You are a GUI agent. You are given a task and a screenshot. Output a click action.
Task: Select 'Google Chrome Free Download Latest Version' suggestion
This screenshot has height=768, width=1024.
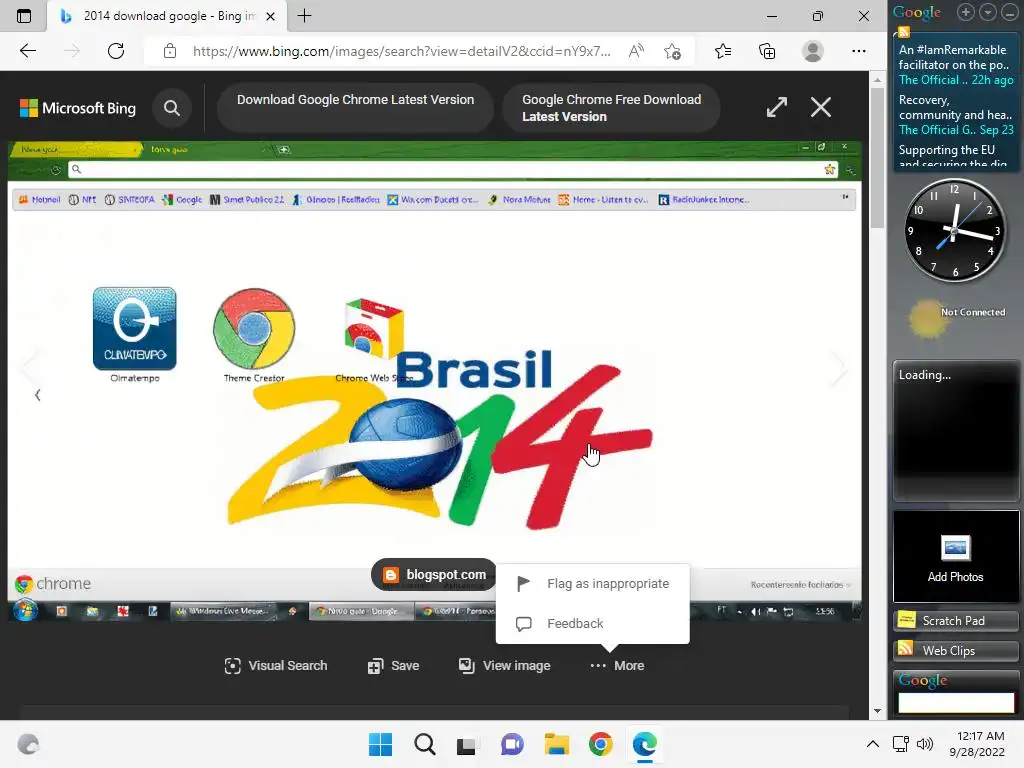tap(611, 107)
